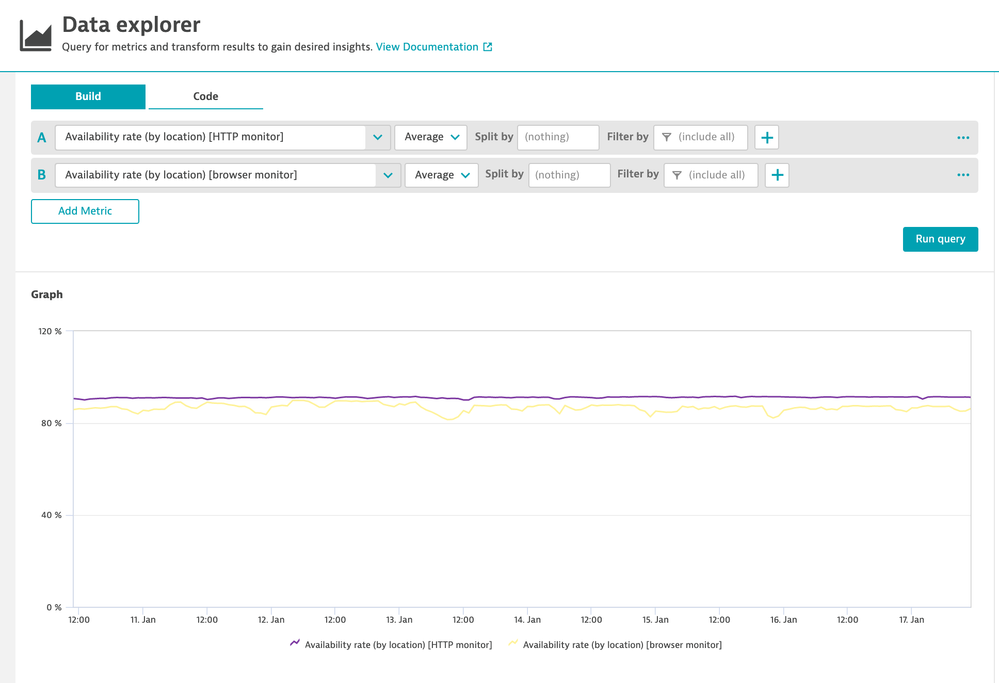This screenshot has width=999, height=683.
Task: Open the Average aggregation dropdown for metric B
Action: (x=441, y=175)
